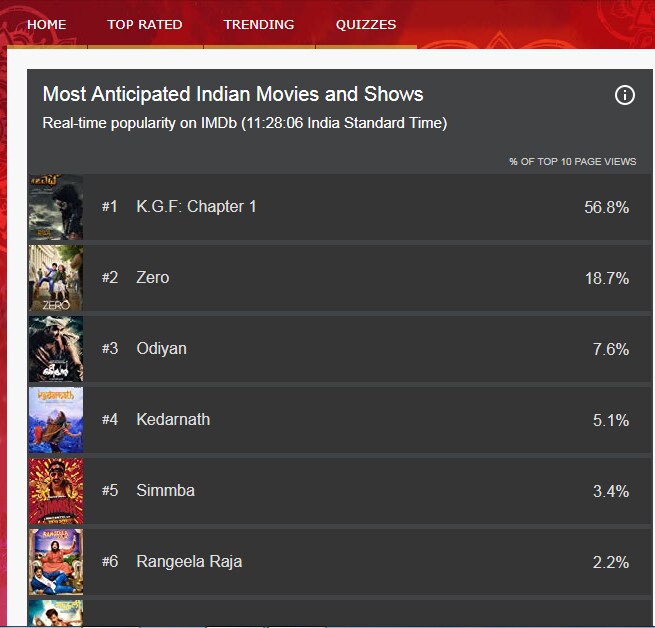
Task: Click the partially visible seventh movie poster
Action: click(x=56, y=613)
